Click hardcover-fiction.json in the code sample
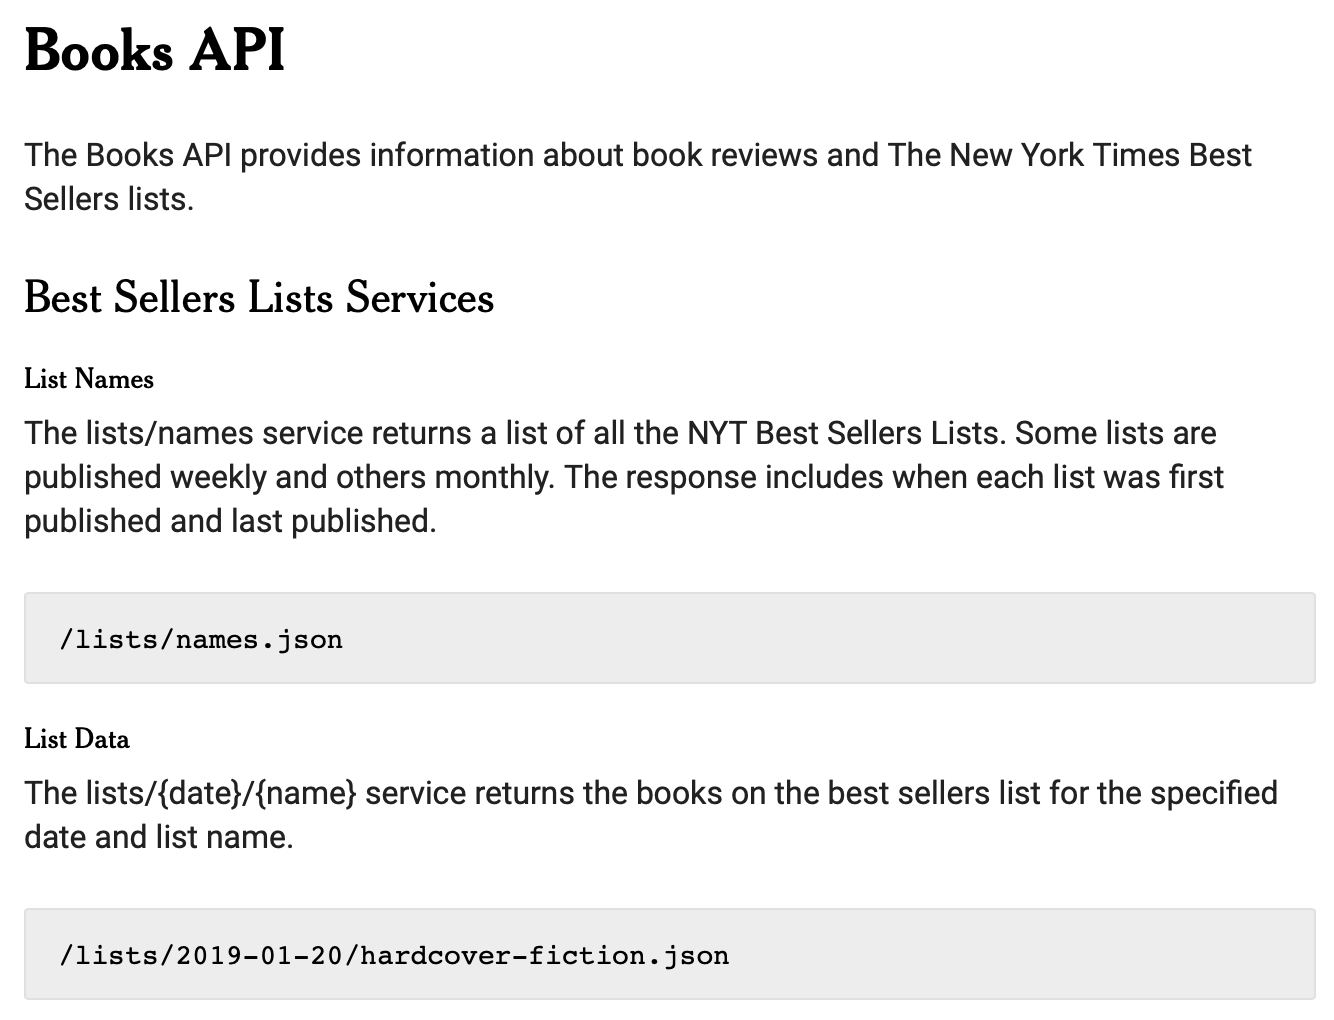 tap(544, 955)
